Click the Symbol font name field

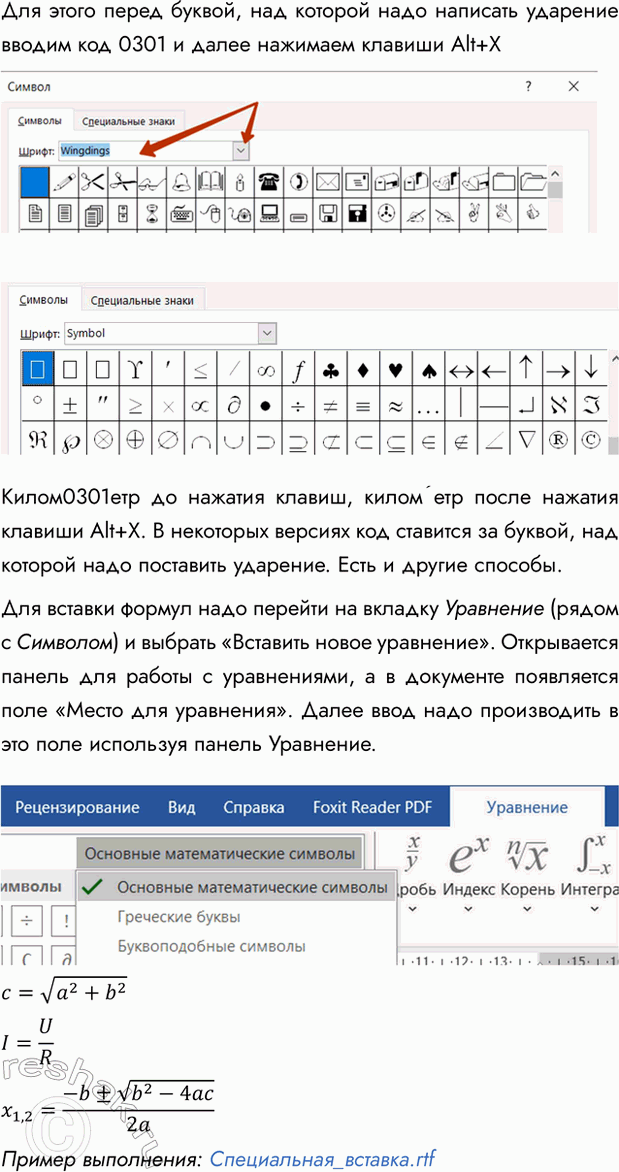tap(161, 333)
